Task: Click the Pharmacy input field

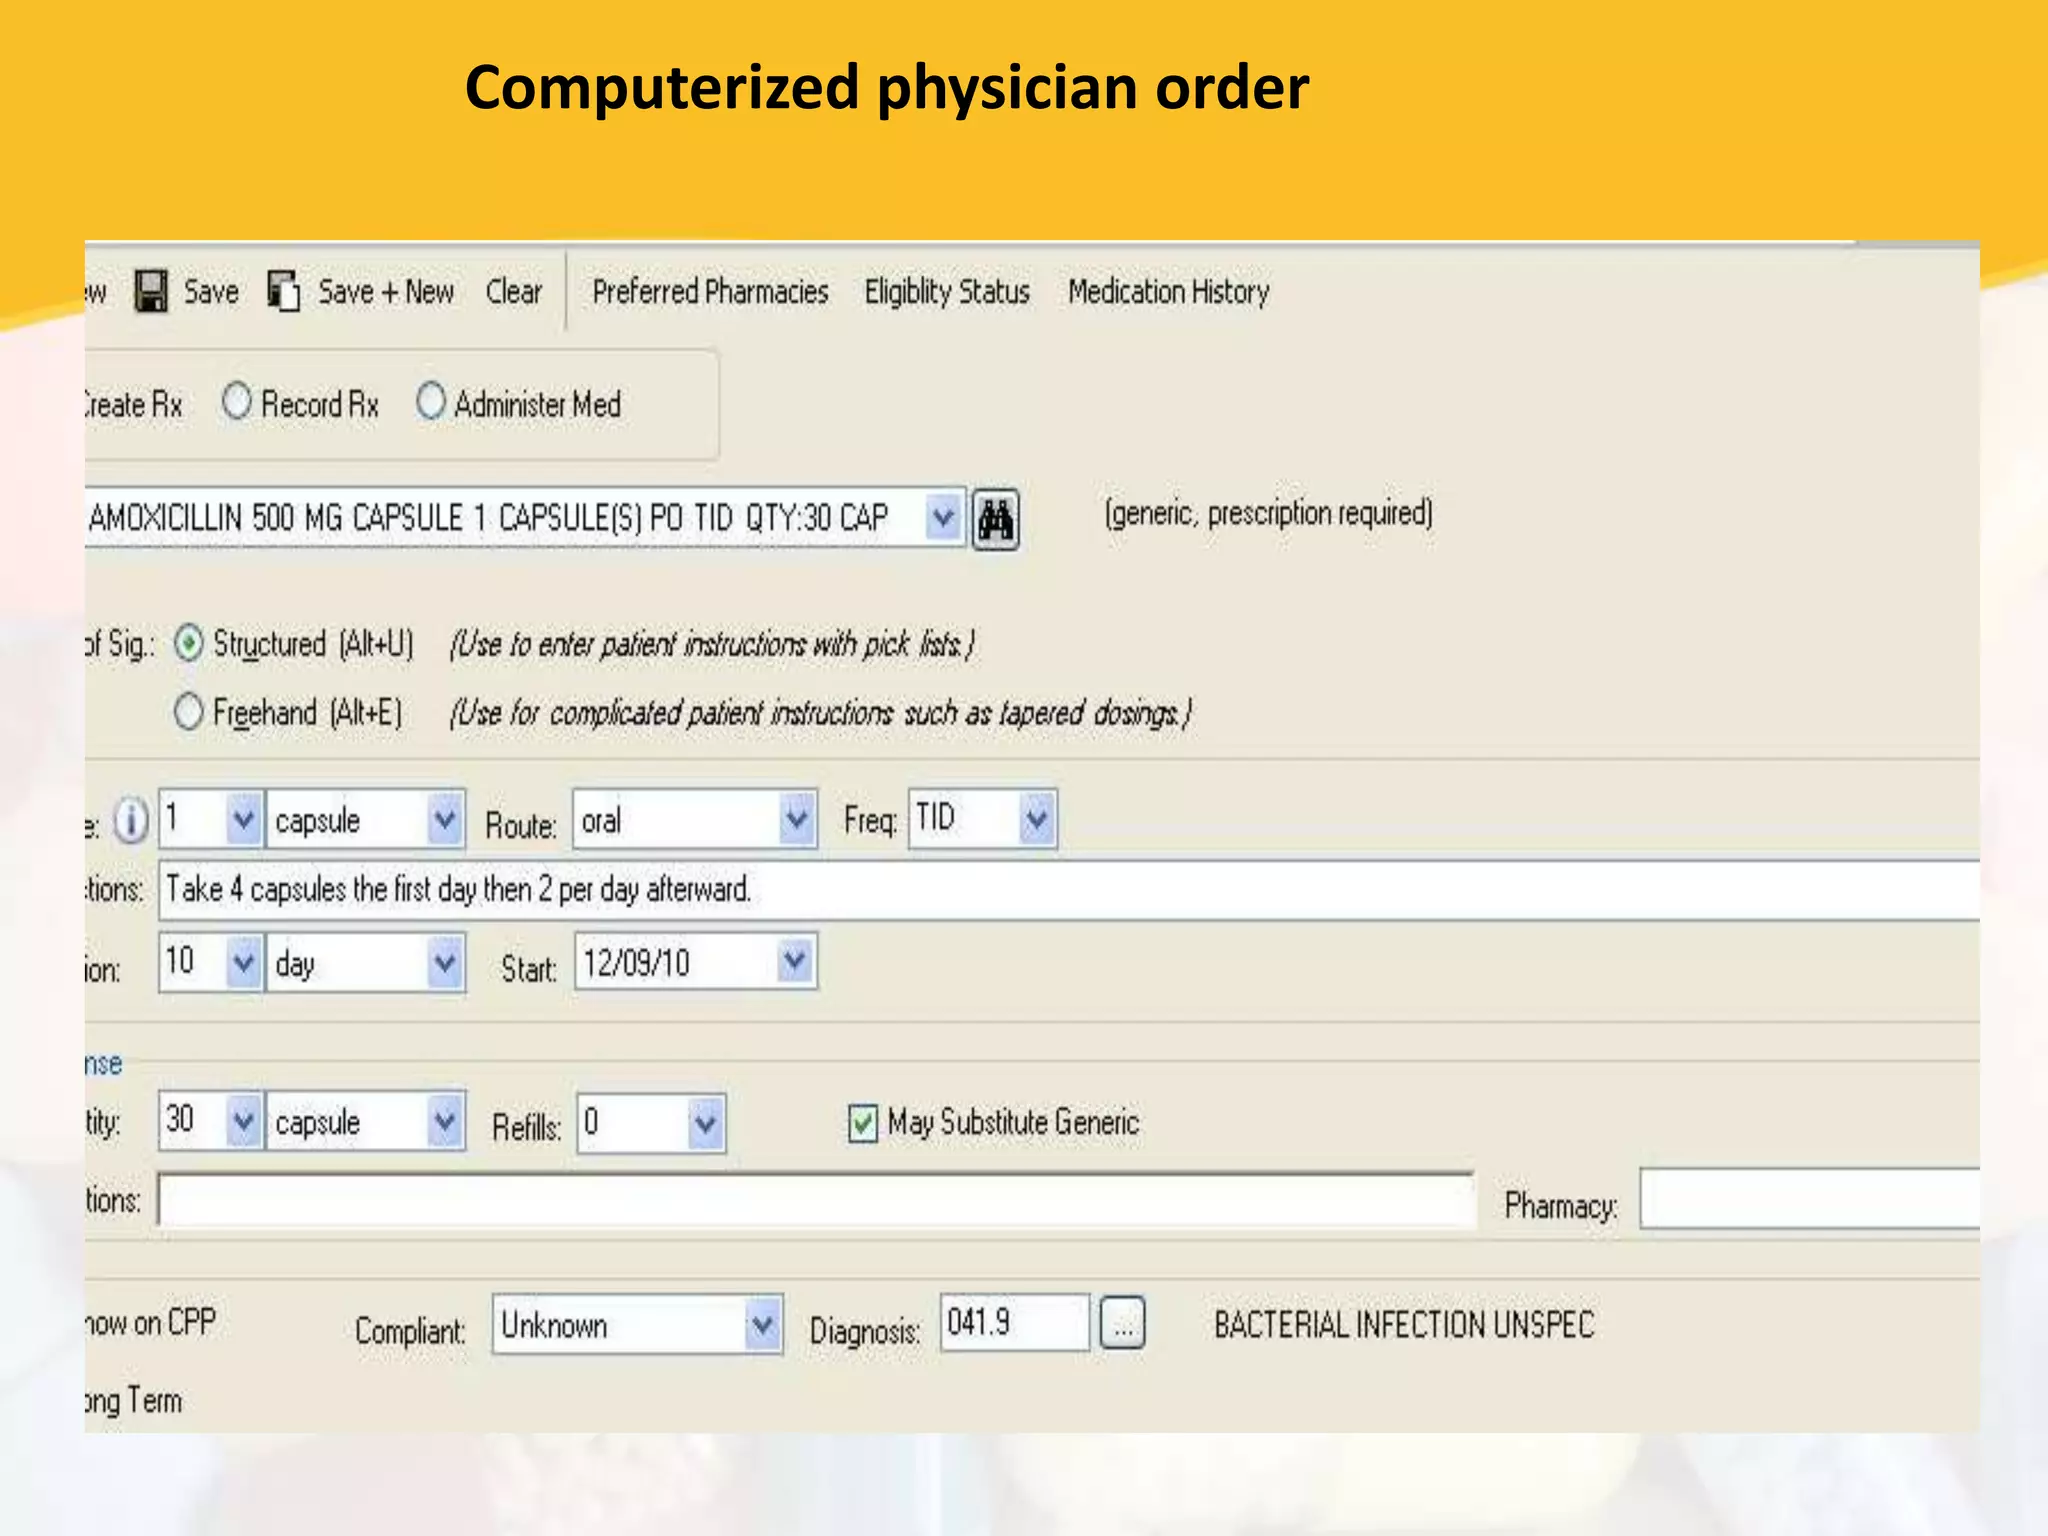Action: coord(1810,1200)
